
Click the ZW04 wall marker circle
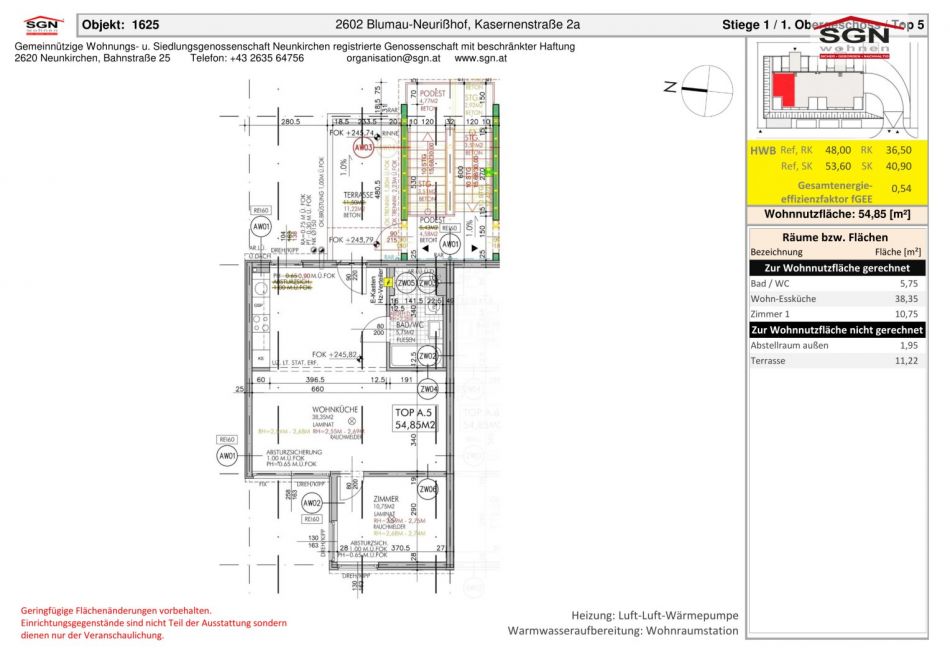coord(427,389)
